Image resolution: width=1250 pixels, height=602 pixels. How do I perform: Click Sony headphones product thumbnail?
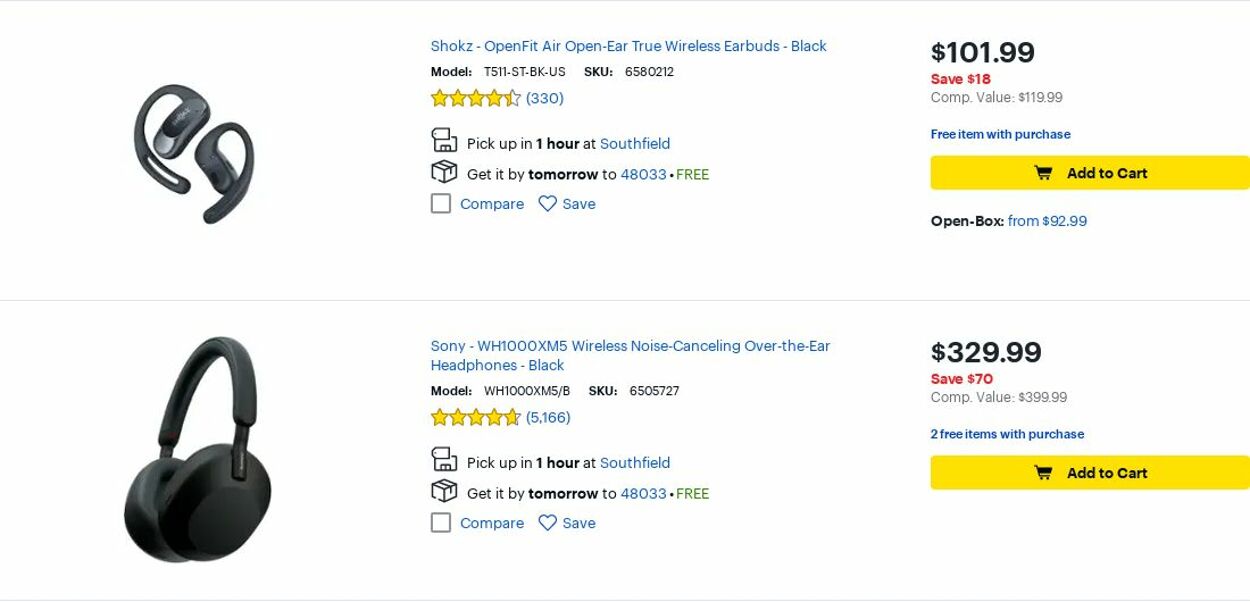pos(197,449)
